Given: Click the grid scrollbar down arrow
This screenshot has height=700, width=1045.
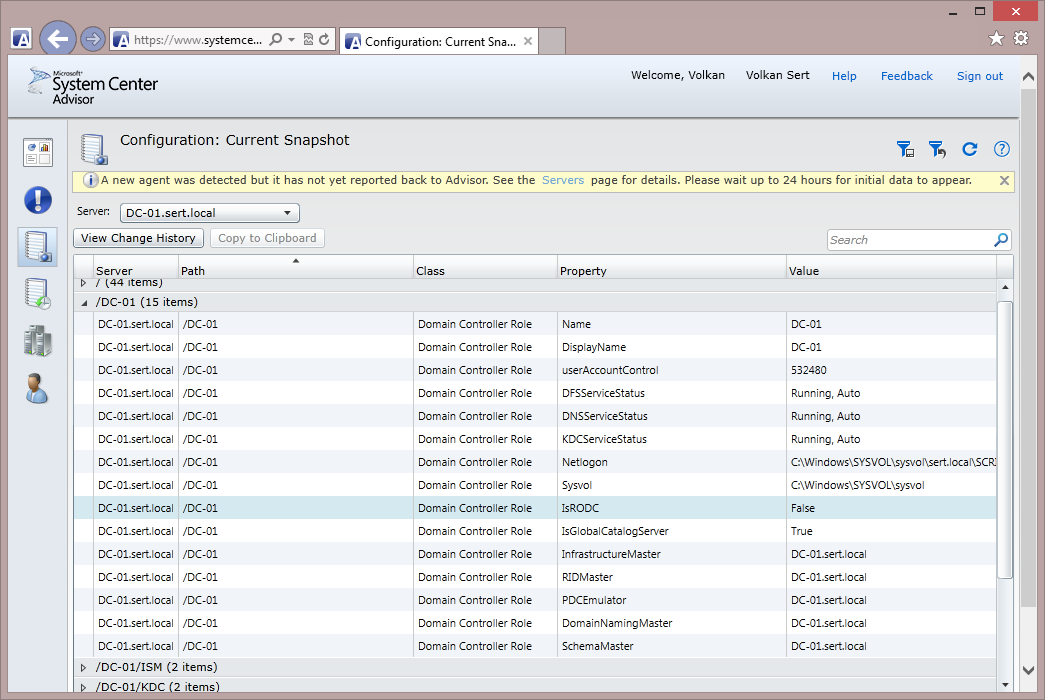Looking at the screenshot, I should pos(1005,685).
